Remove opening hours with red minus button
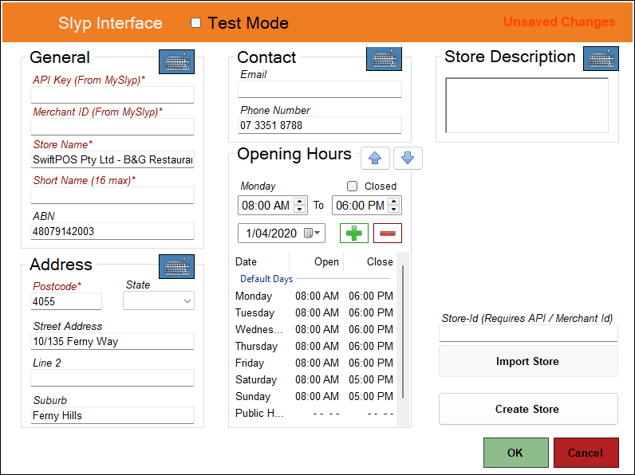This screenshot has width=635, height=475. tap(388, 233)
